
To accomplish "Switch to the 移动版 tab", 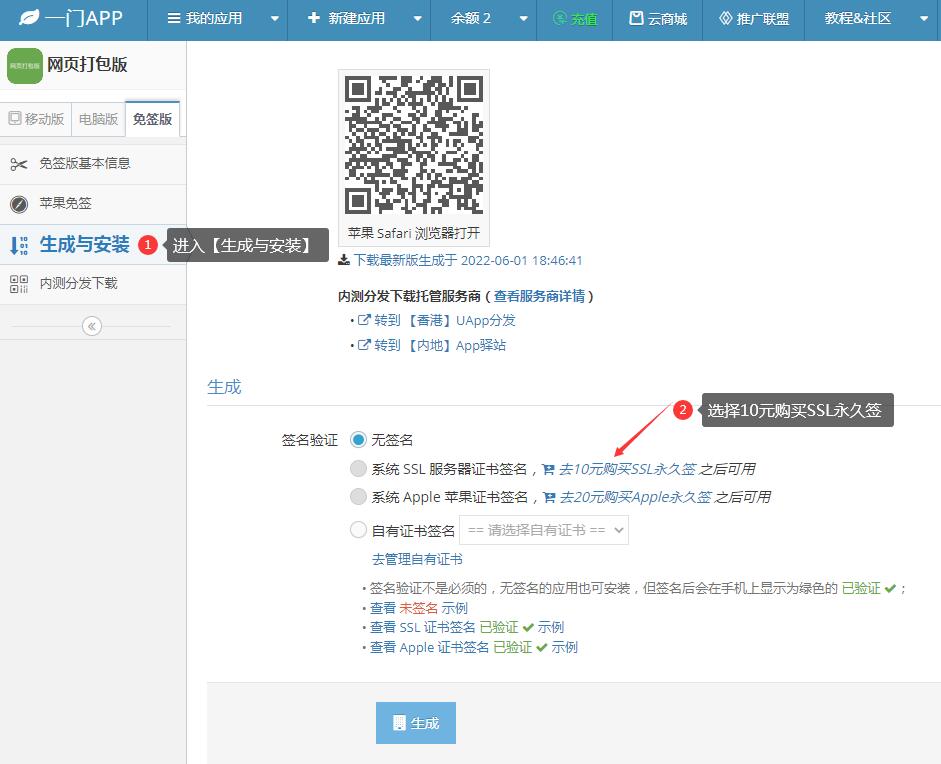I will tap(36, 119).
